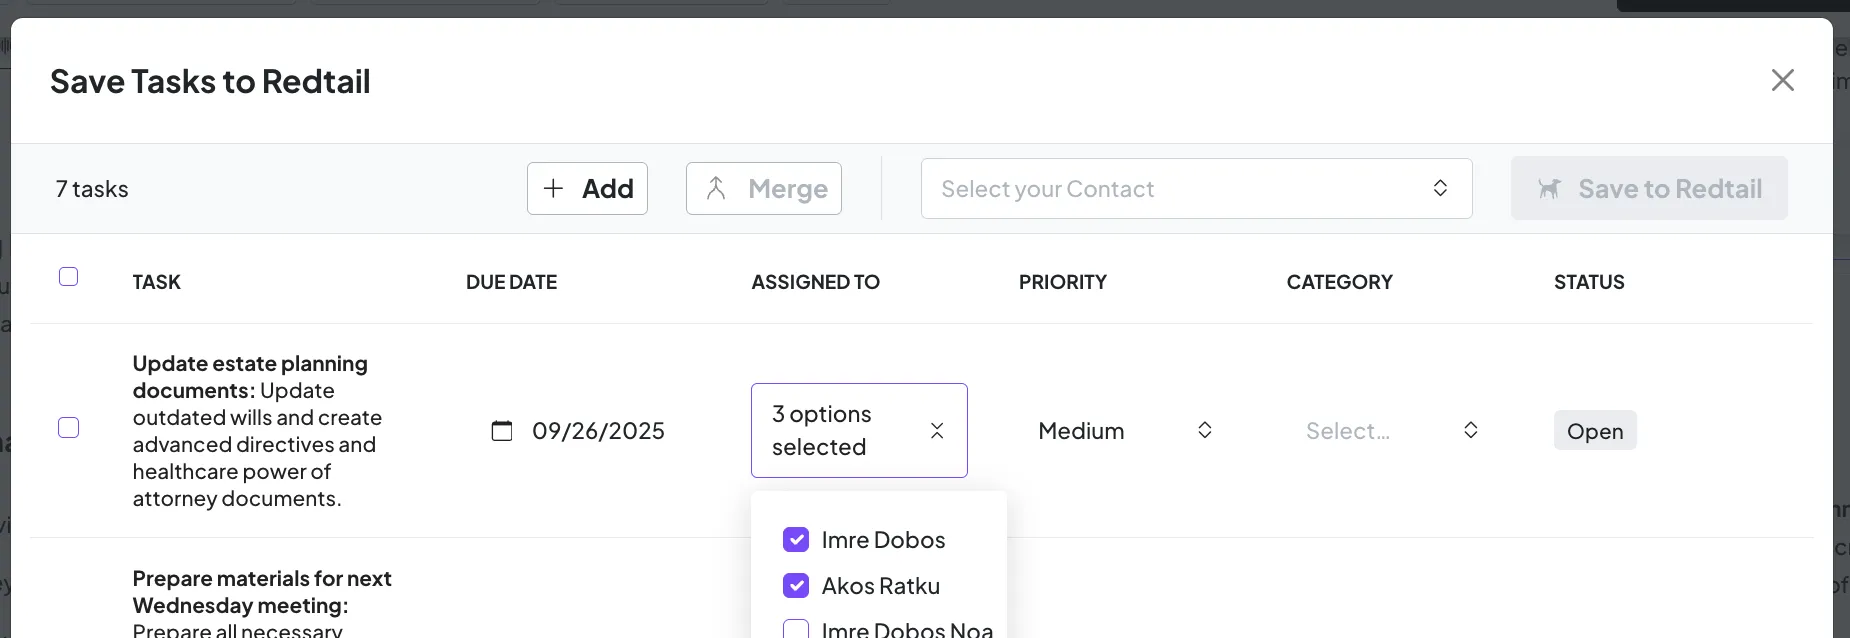Click the plus icon on the Add button
The width and height of the screenshot is (1850, 638).
[554, 188]
